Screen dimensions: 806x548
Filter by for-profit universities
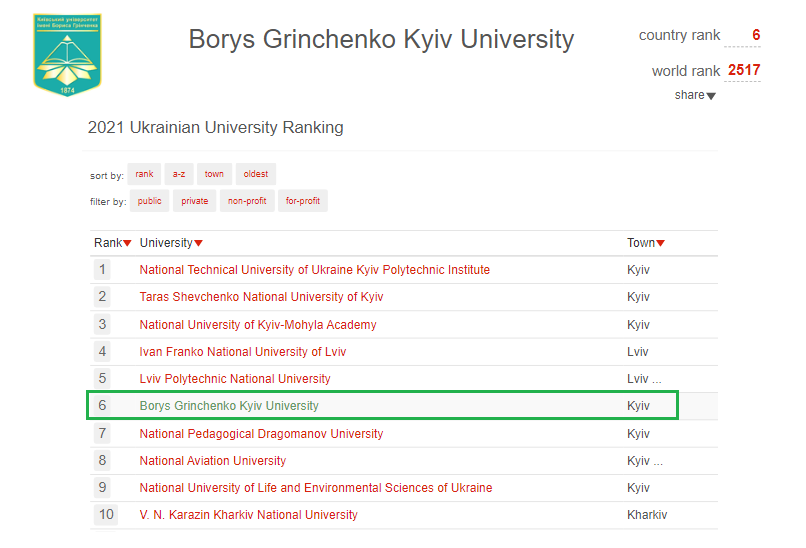coord(302,201)
